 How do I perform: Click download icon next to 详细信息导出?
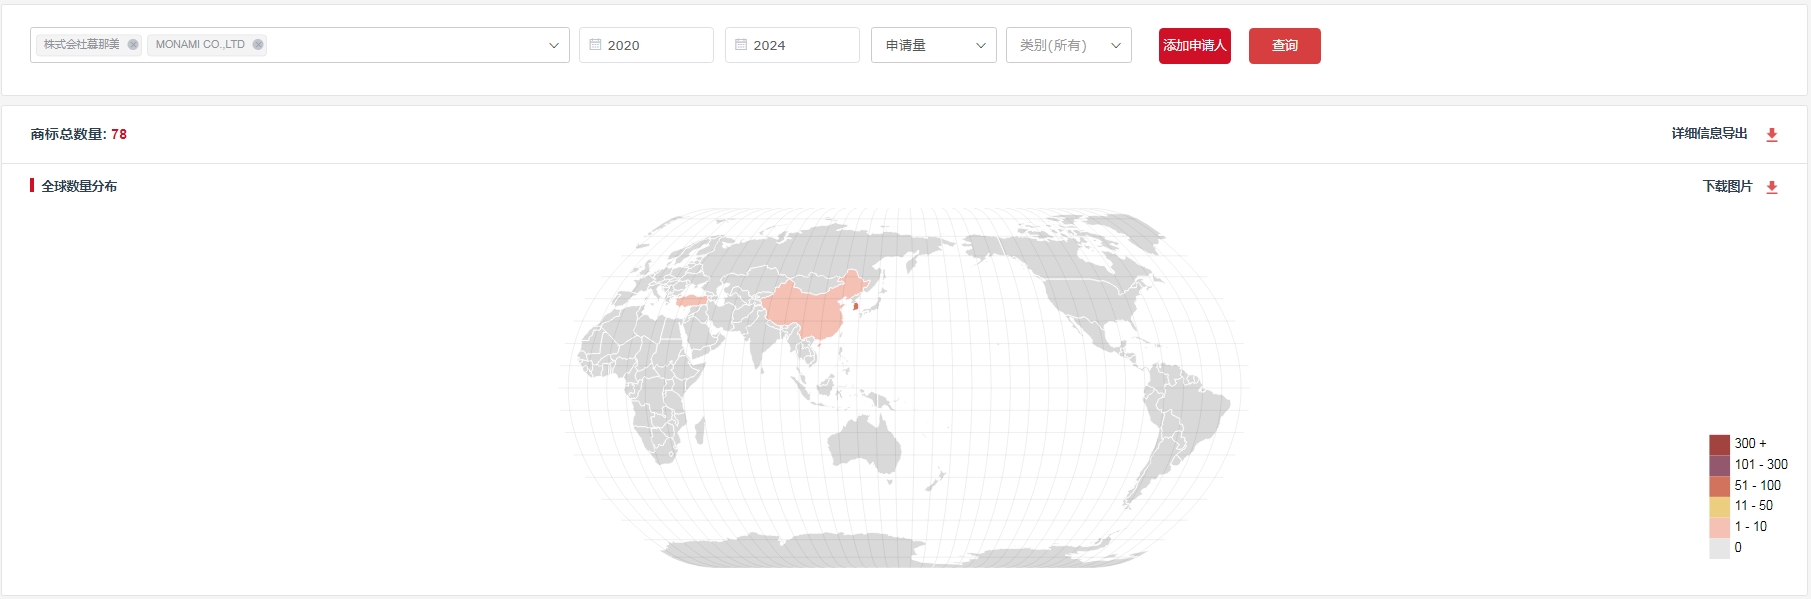[x=1772, y=135]
